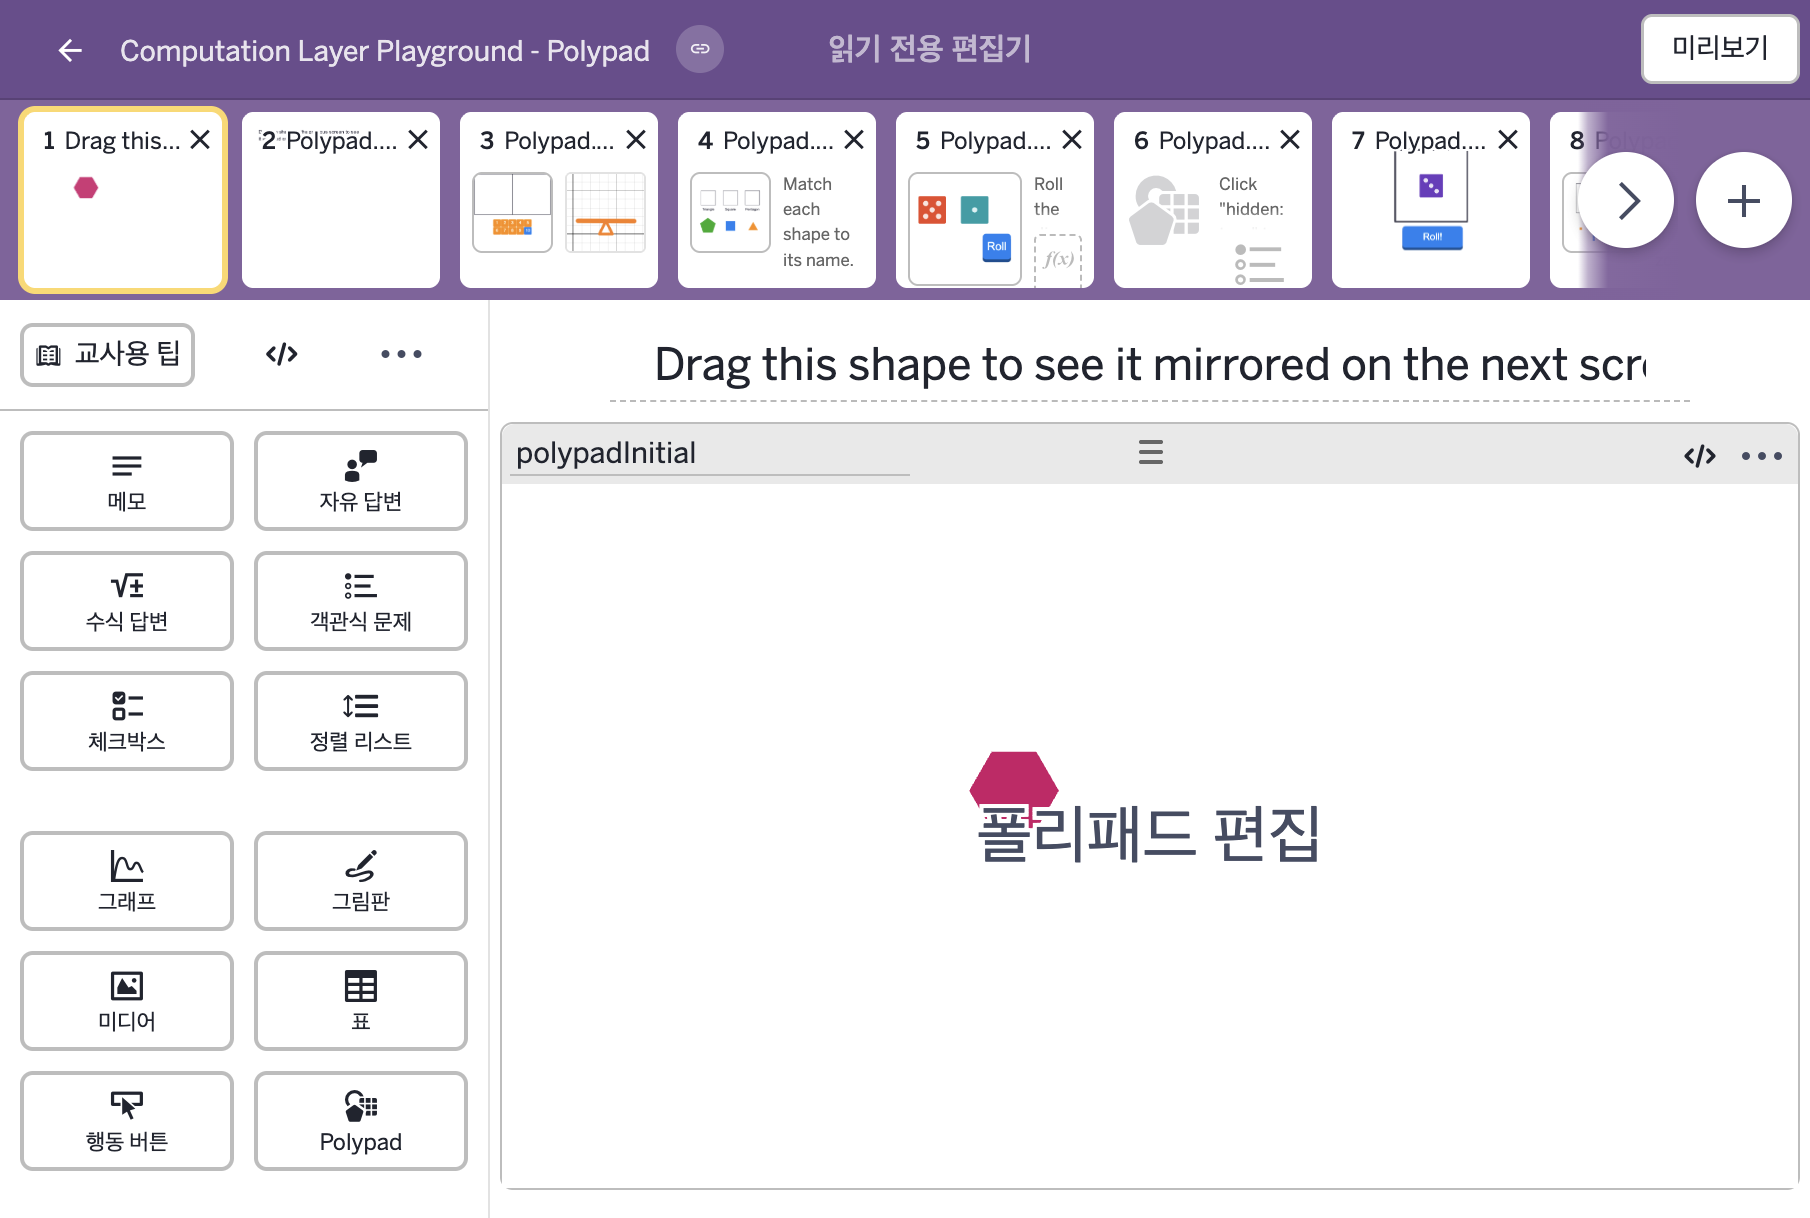The image size is (1810, 1218).
Task: Add a 객관식 문제 multiple choice component
Action: (x=361, y=601)
